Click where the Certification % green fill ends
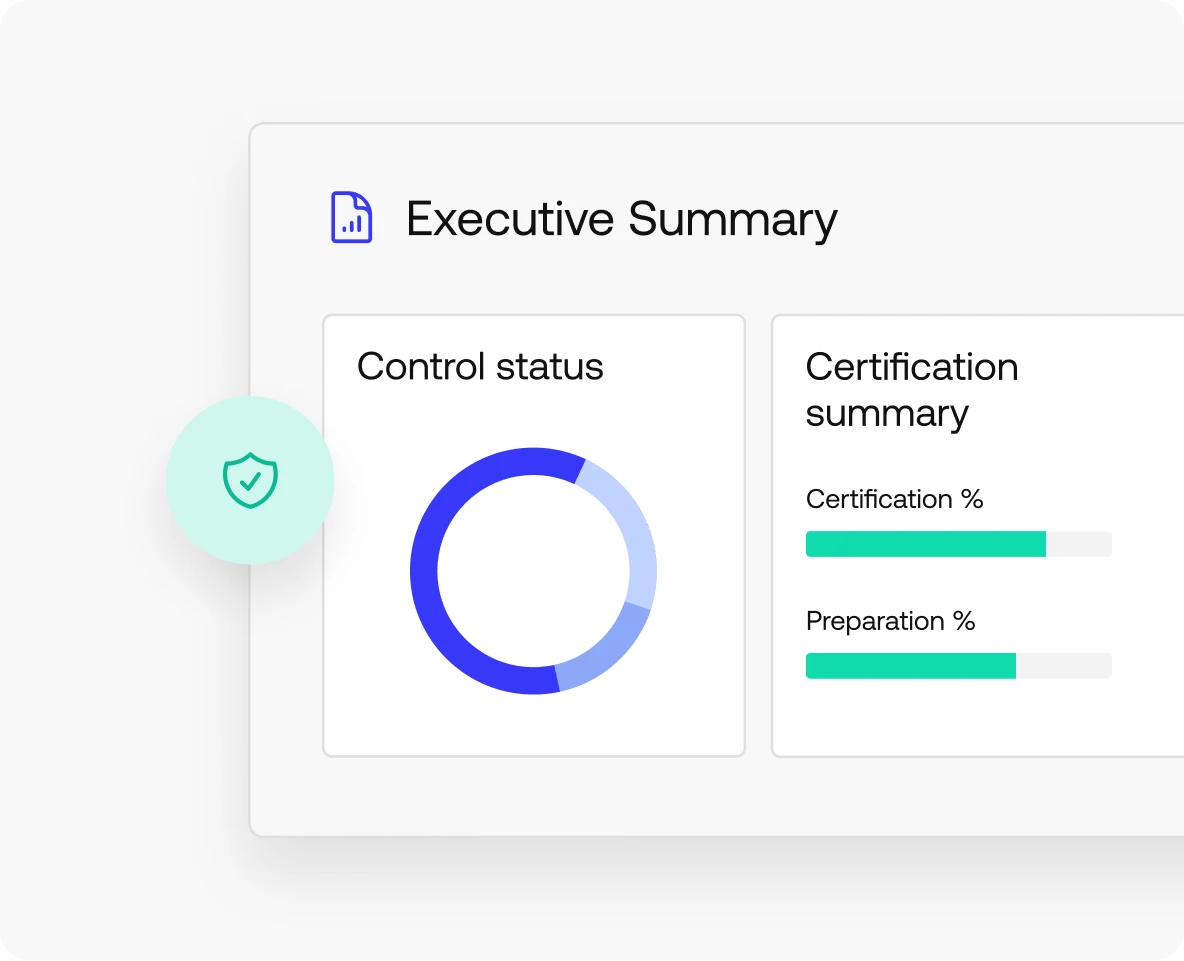Screen dimensions: 1184x961 point(1045,544)
